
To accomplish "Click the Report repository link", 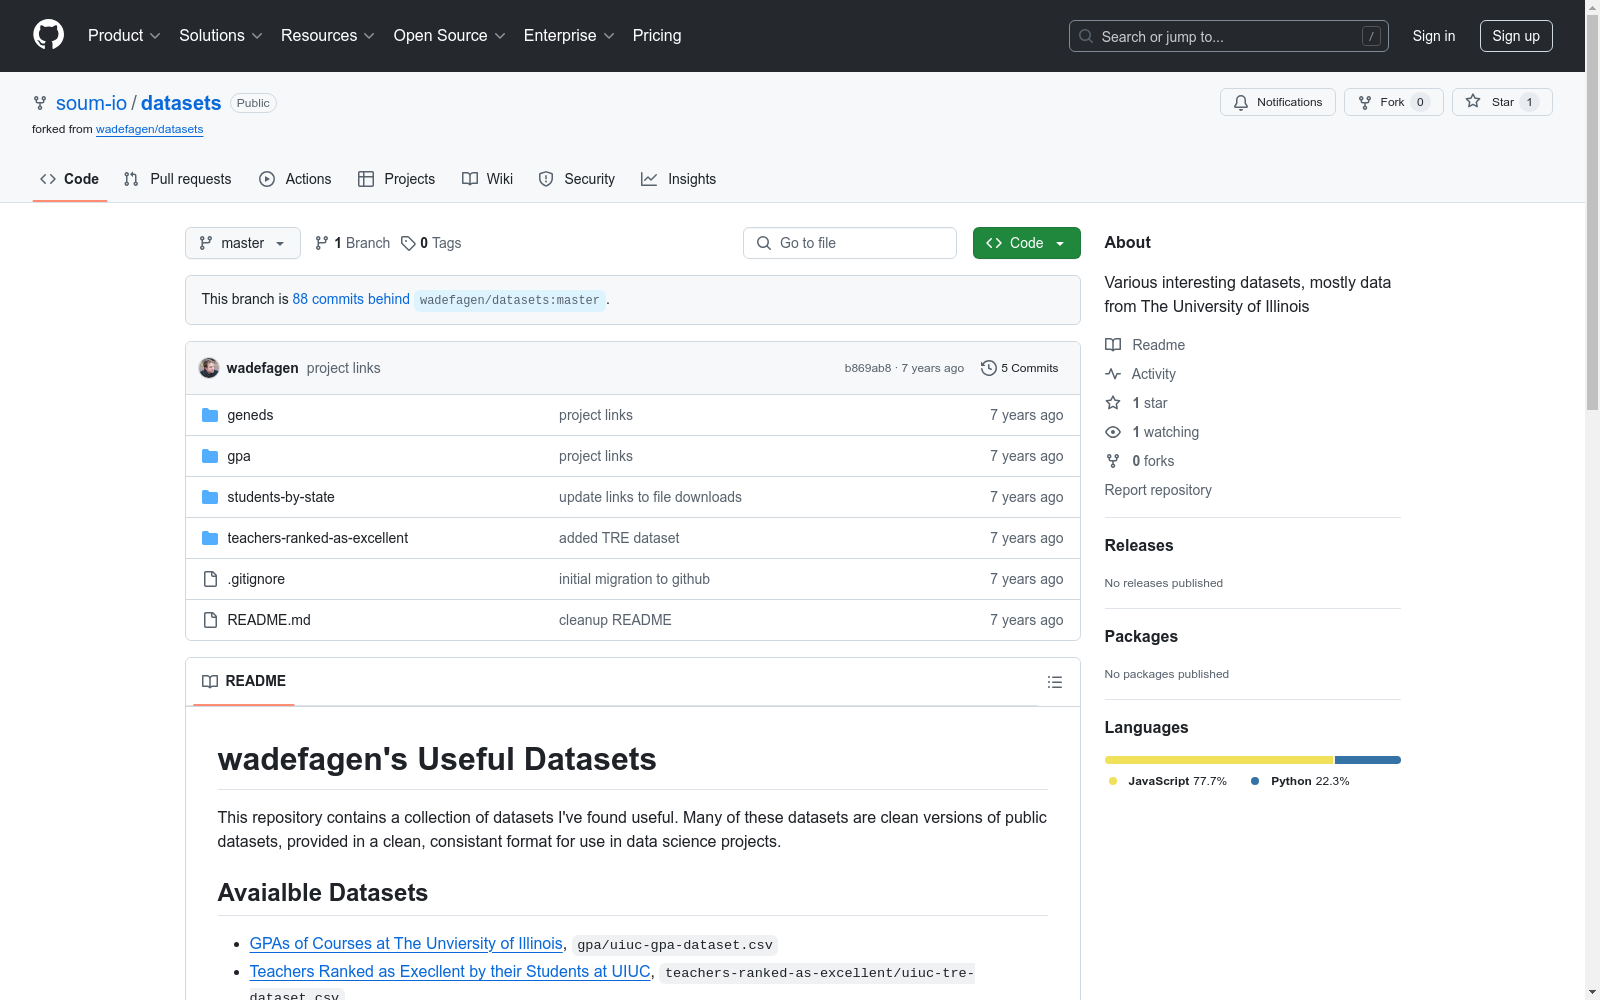I will [x=1158, y=490].
